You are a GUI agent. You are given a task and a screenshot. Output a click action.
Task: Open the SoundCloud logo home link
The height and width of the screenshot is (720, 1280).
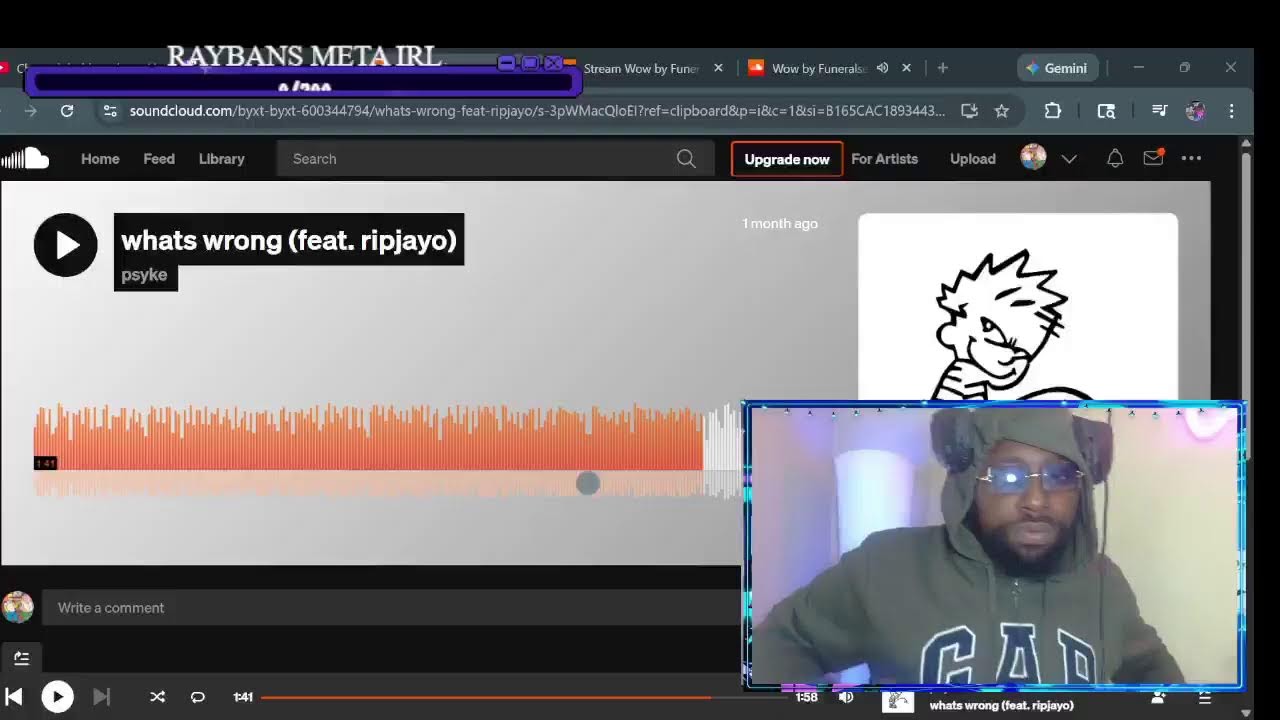25,158
